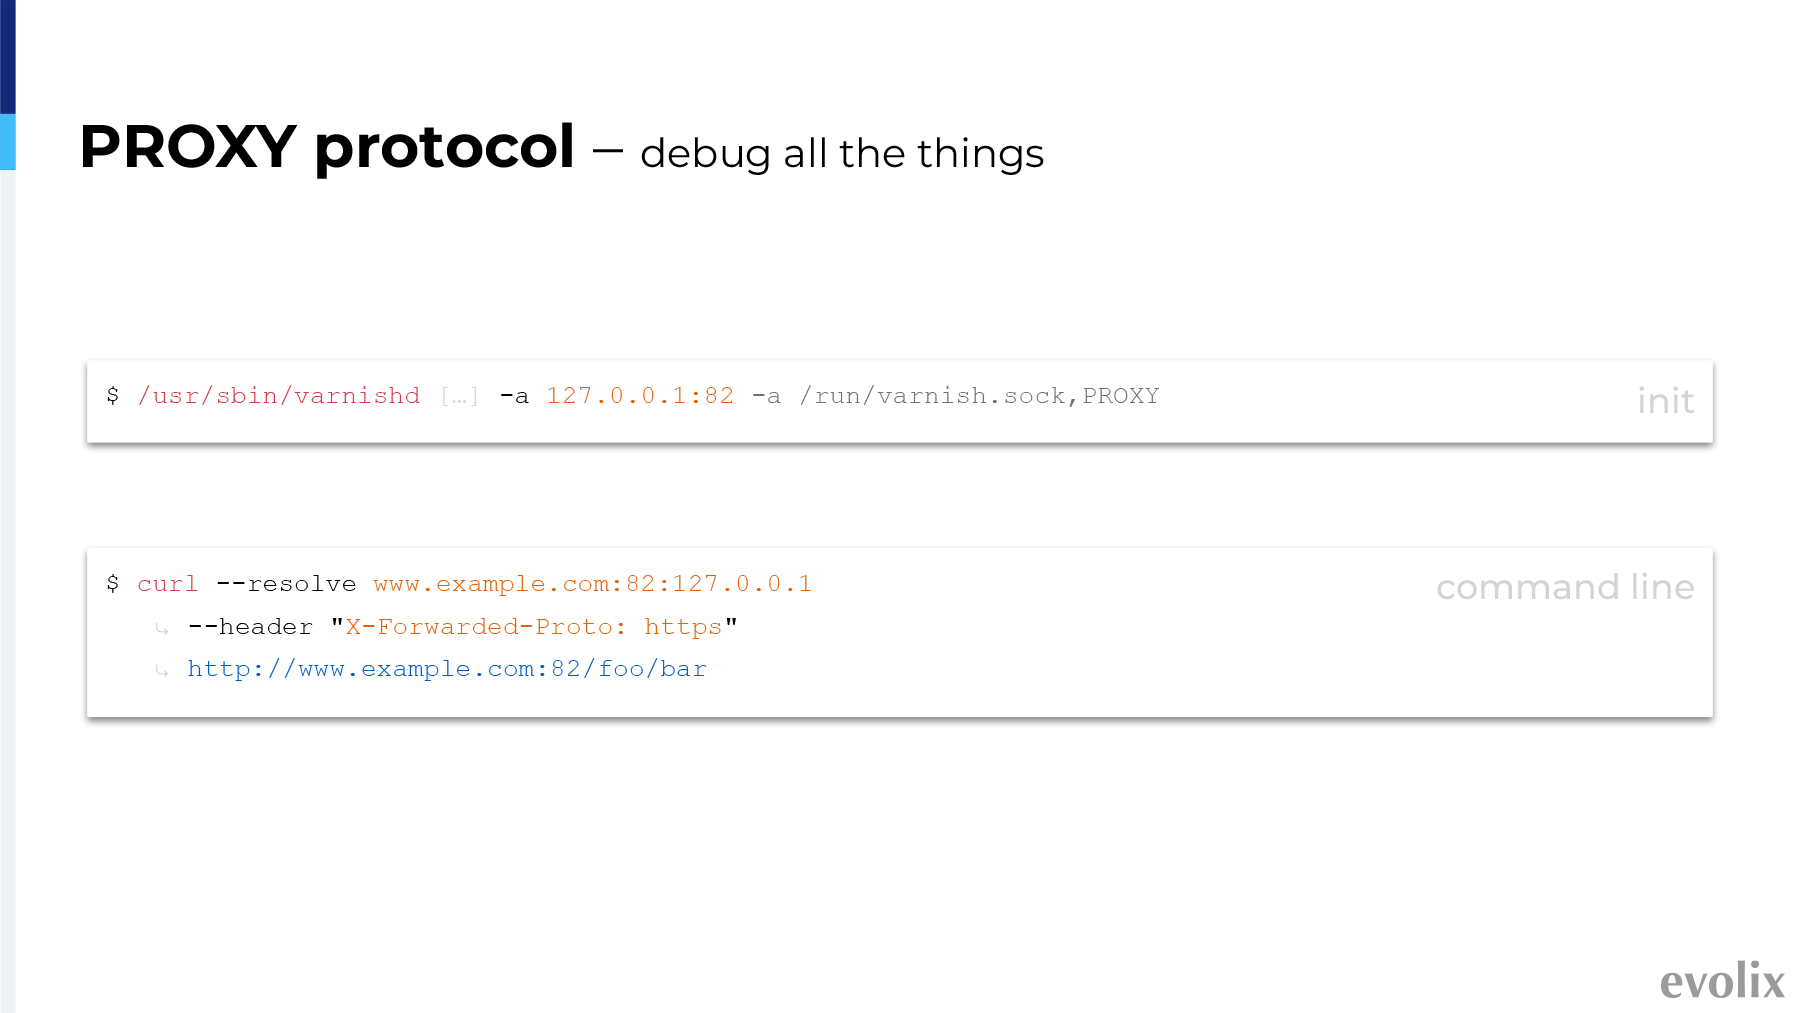The width and height of the screenshot is (1800, 1013).
Task: Click the evolix logo
Action: click(x=1722, y=981)
